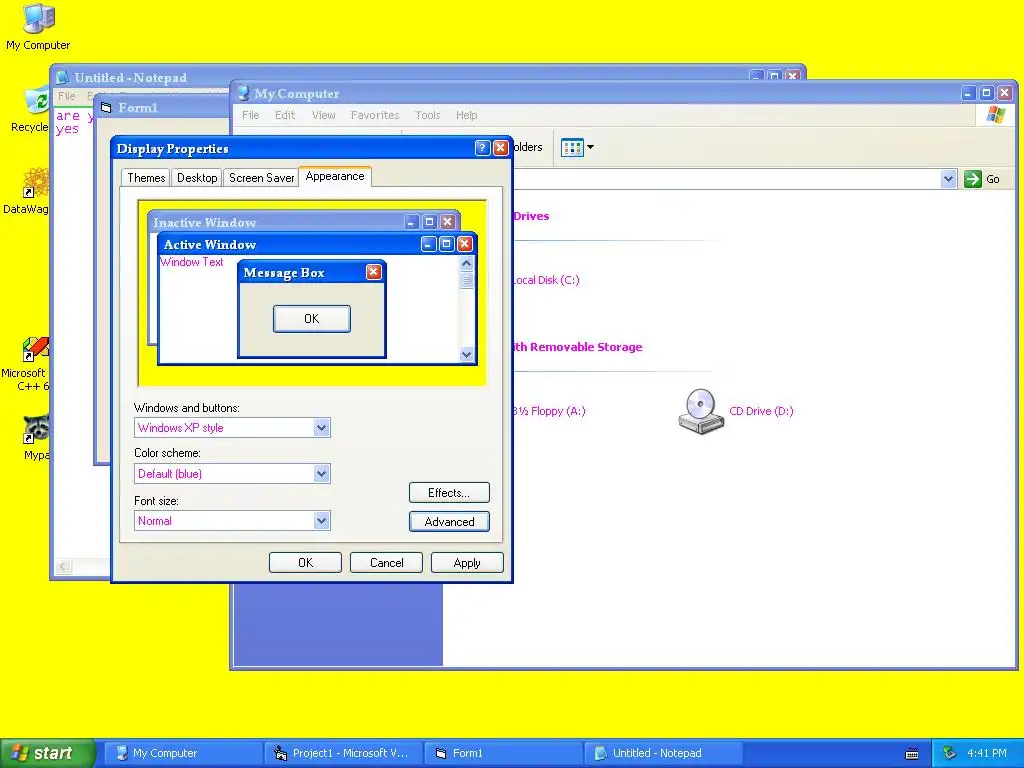Image resolution: width=1024 pixels, height=768 pixels.
Task: Click the Effects... button
Action: pos(449,492)
